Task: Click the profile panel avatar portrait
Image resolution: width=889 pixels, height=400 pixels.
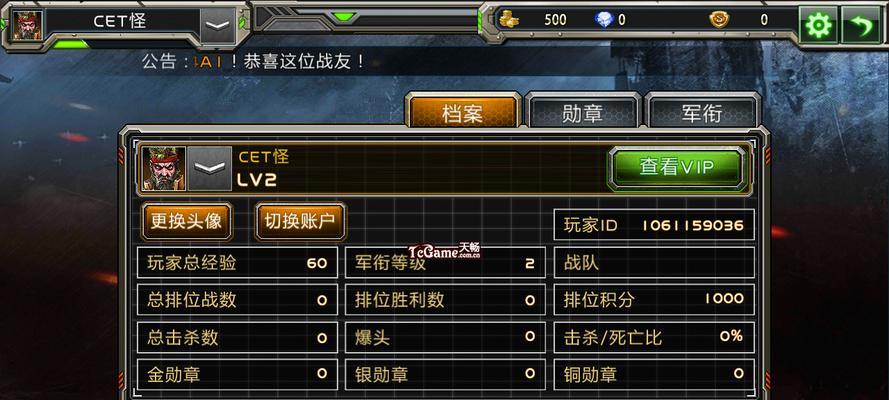Action: [164, 168]
